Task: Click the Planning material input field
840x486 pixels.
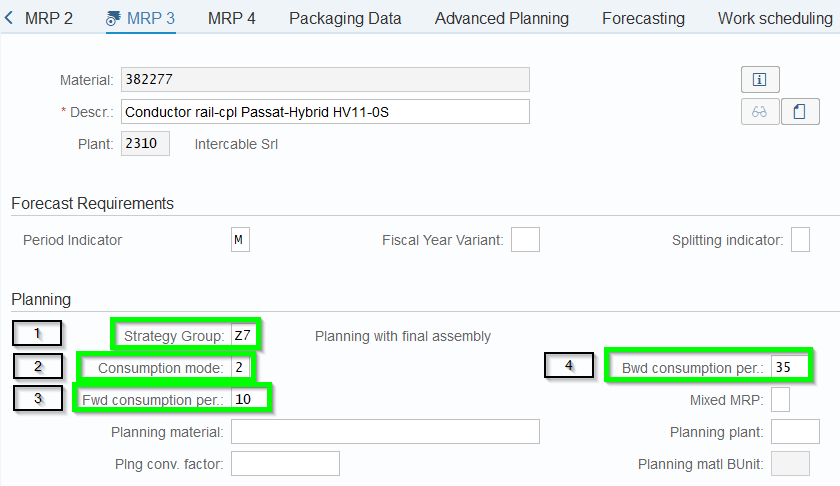Action: tap(385, 432)
